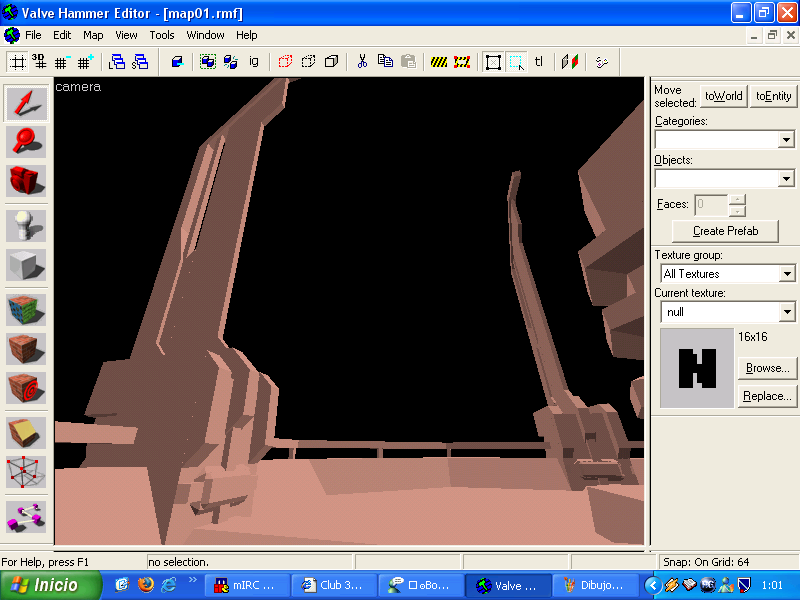Choose the Entity tool with lightbulb
The width and height of the screenshot is (800, 600).
[x=26, y=226]
